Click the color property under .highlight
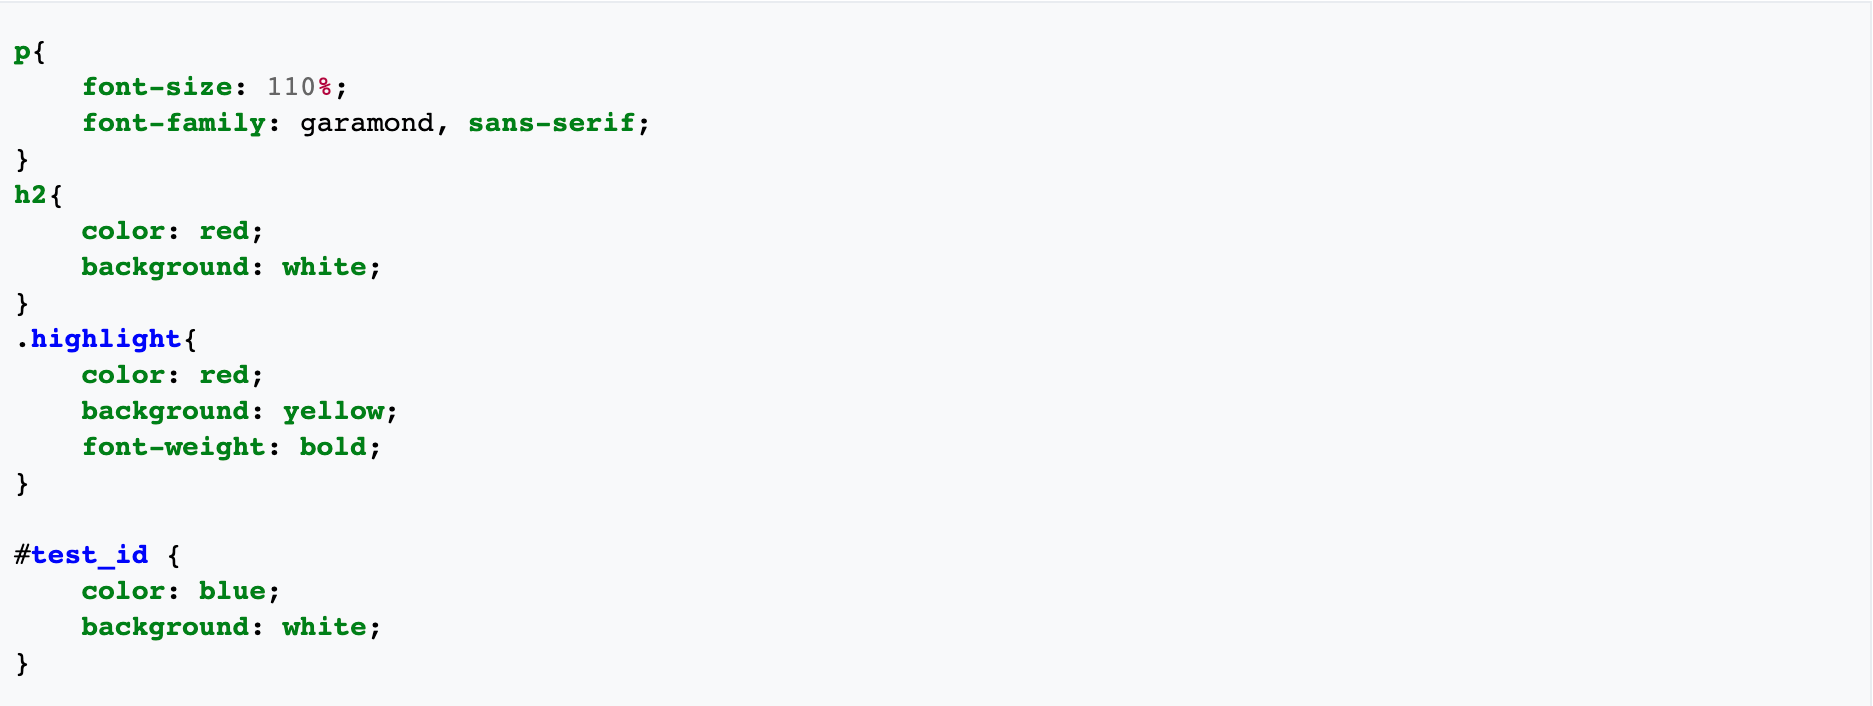 [x=123, y=375]
